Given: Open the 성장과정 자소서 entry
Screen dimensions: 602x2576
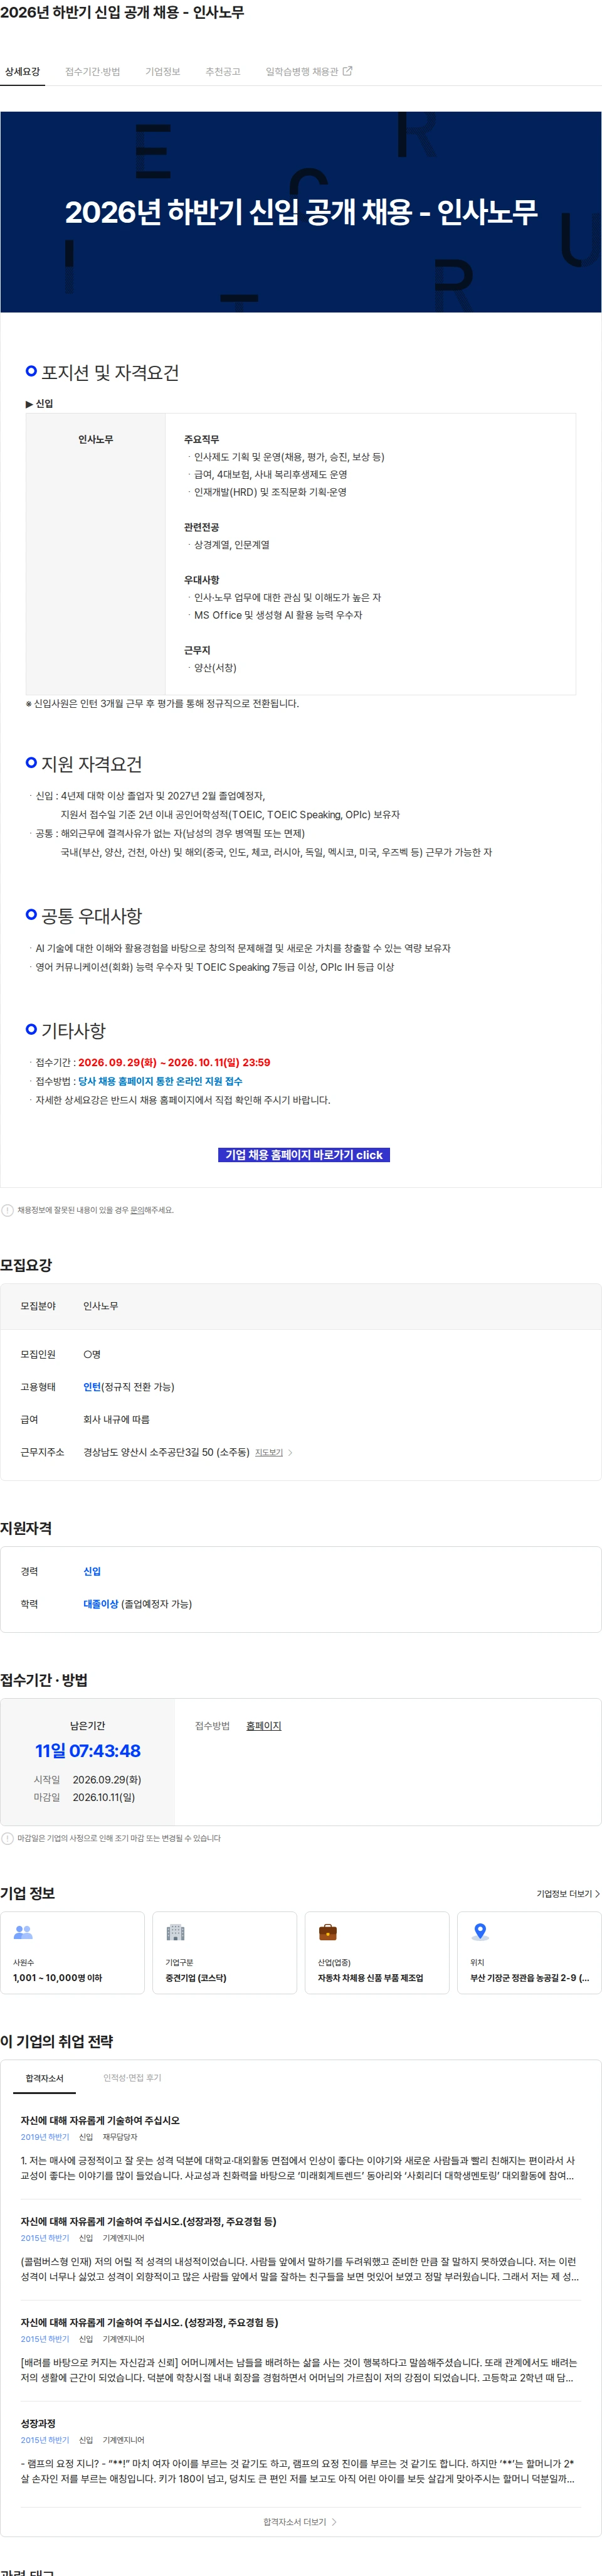Looking at the screenshot, I should [x=300, y=2452].
